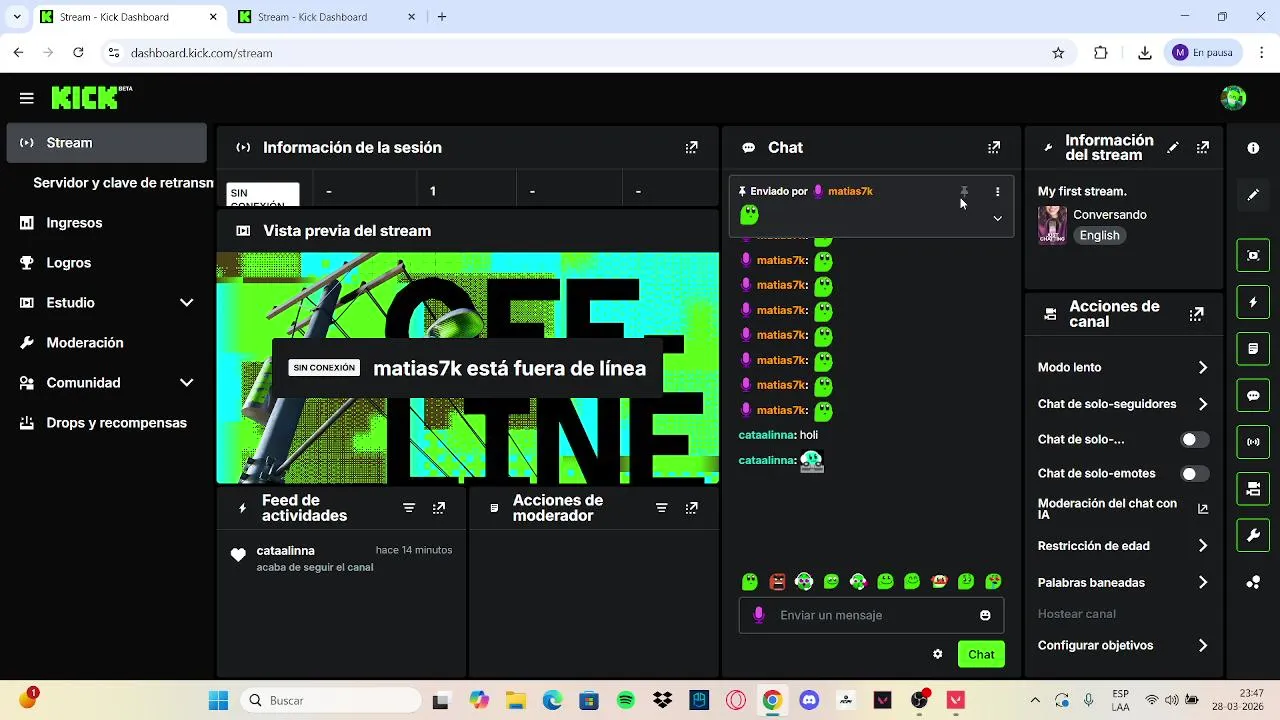Expand the pinned message with chevron
Screen dimensions: 1280x720
click(997, 218)
